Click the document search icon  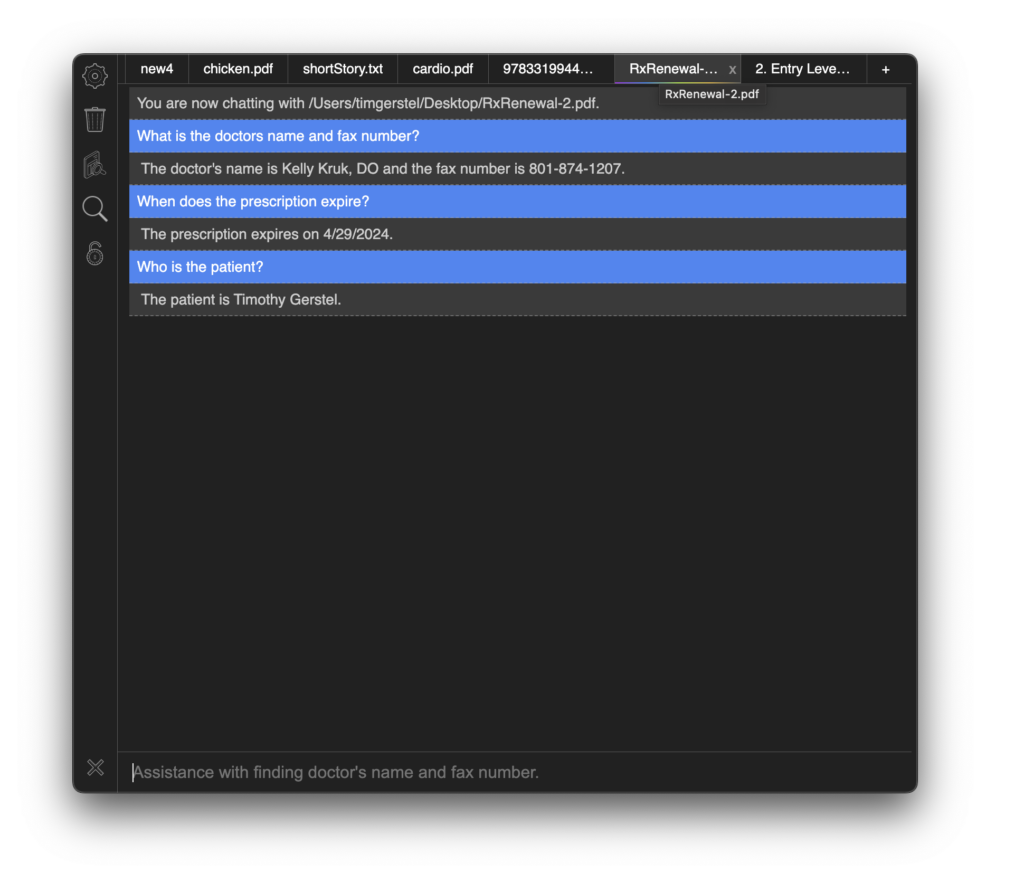click(95, 165)
